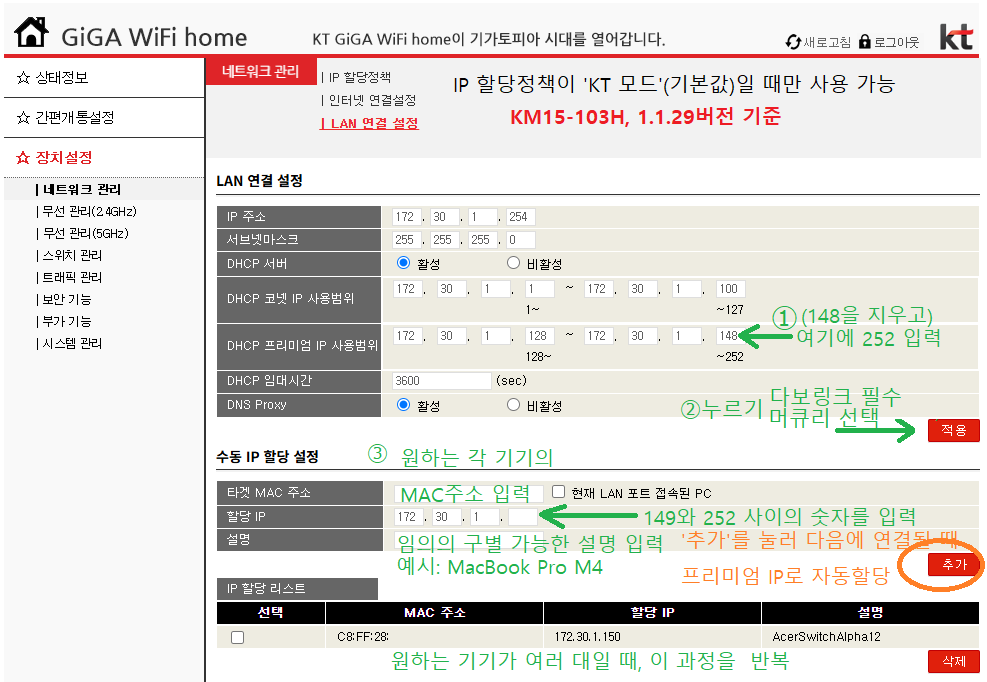Screen dimensions: 987x682
Task: Click the star icon beside 상태정보
Action: point(23,77)
